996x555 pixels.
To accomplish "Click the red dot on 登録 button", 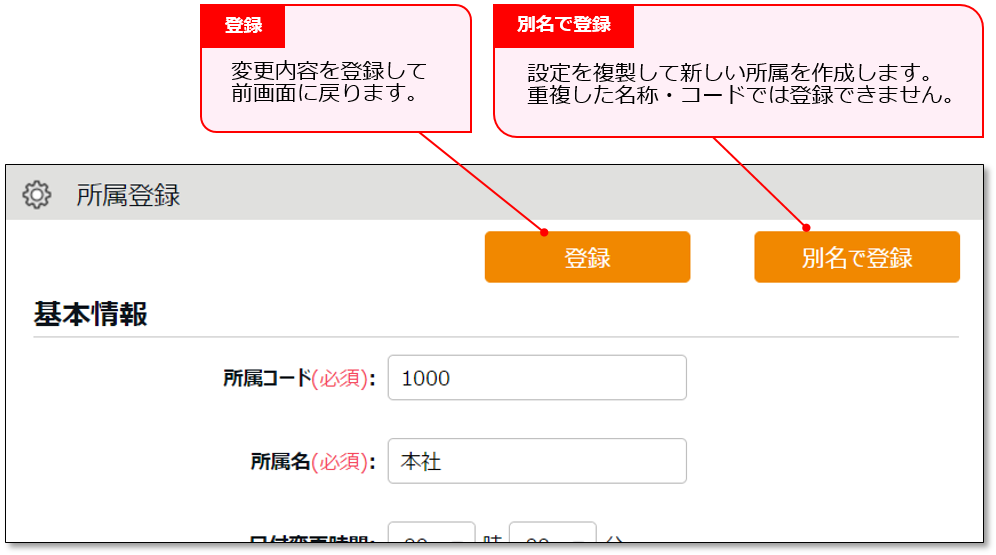I will (545, 232).
